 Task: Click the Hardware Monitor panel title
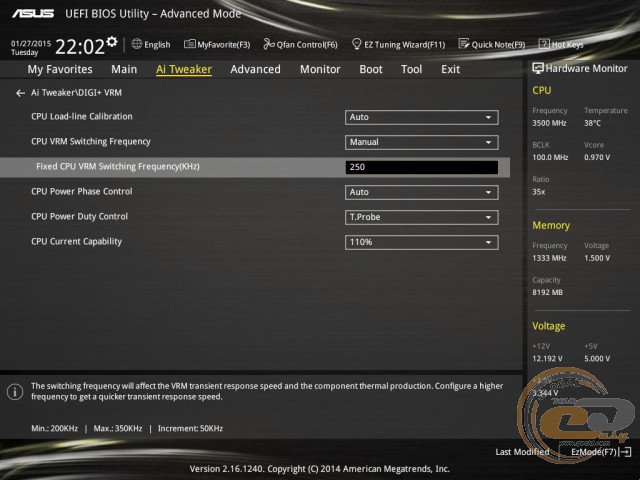click(586, 69)
